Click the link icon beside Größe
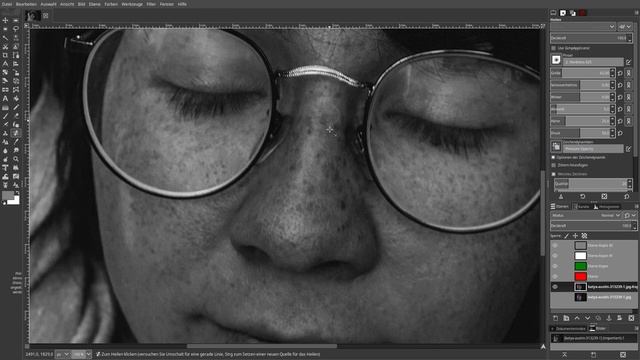640x360 pixels. point(629,73)
